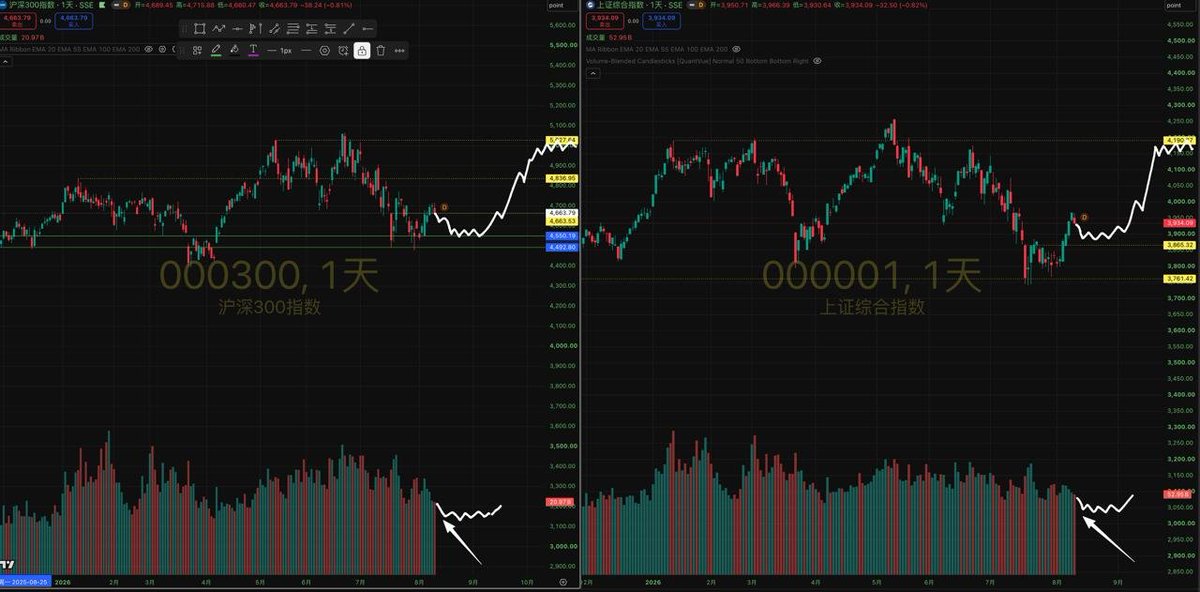Click the D badge beside 沪深300 title
This screenshot has width=1200, height=592.
123,5
